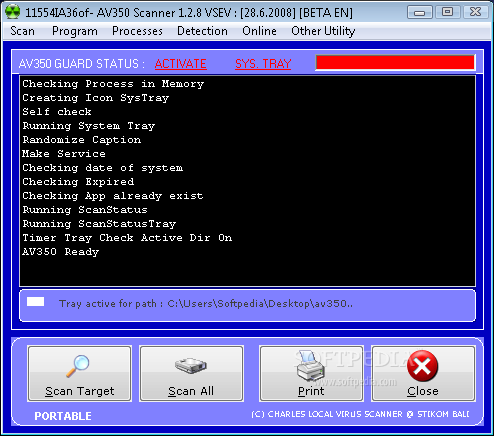Viewport: 494px width, 436px height.
Task: Open the Processes menu
Action: 137,31
